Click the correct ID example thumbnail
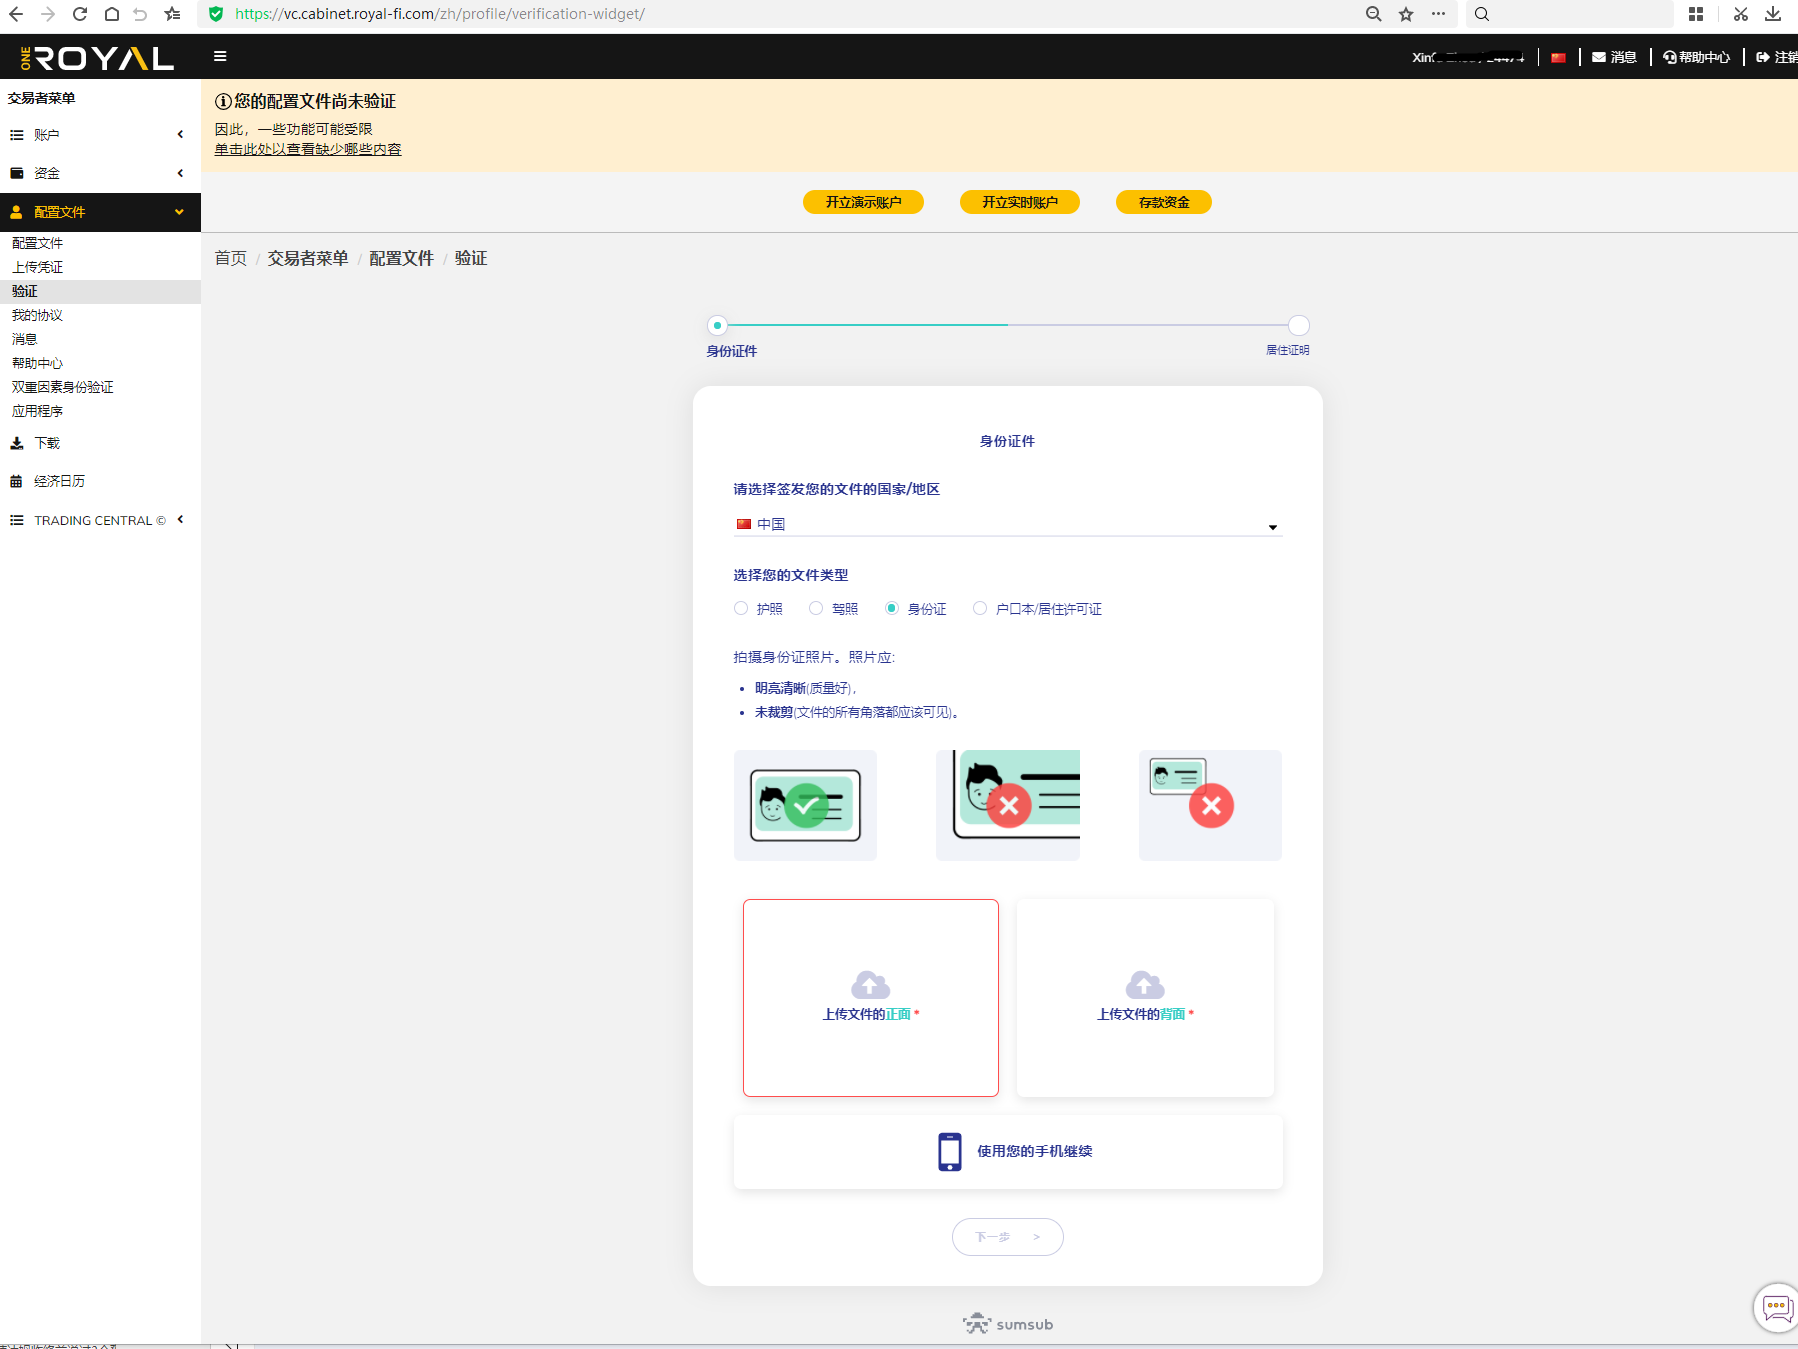 [x=805, y=805]
